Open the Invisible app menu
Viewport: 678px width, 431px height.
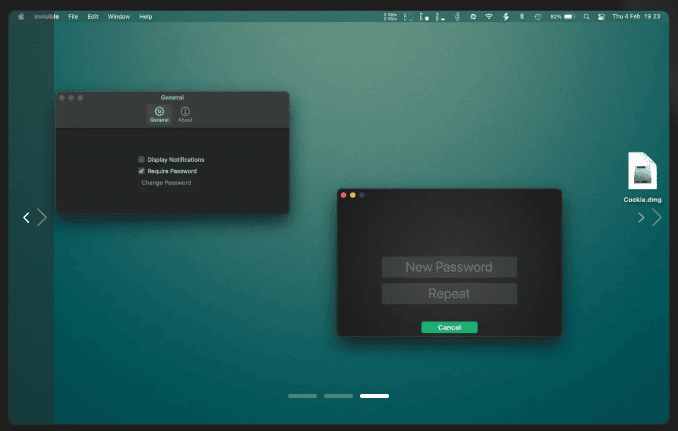tap(46, 16)
